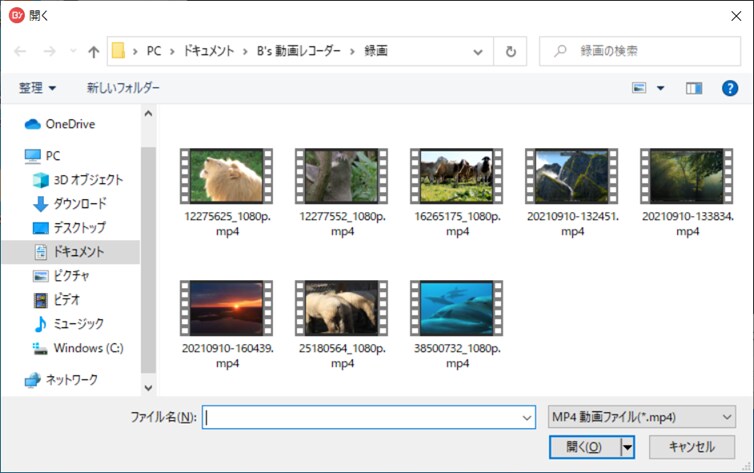The height and width of the screenshot is (473, 754).
Task: Click the 録画の検索 search box
Action: 637,51
